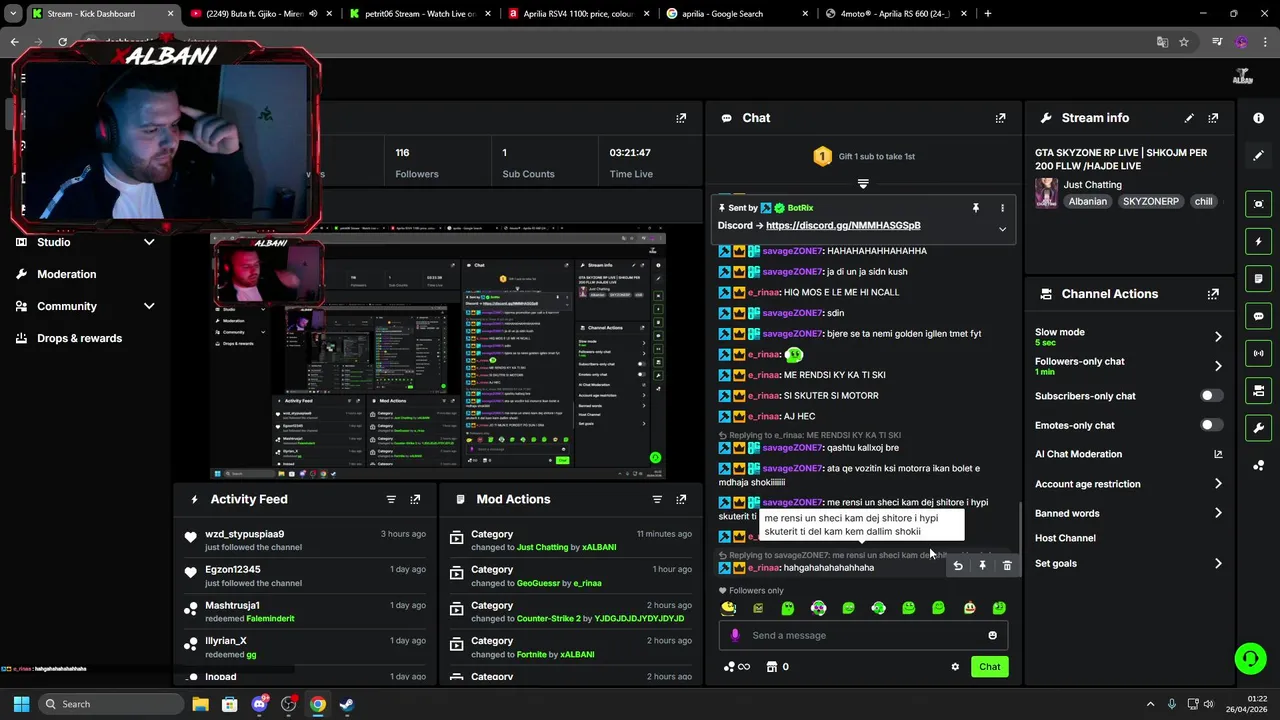Focus the Send a message field

coord(864,635)
